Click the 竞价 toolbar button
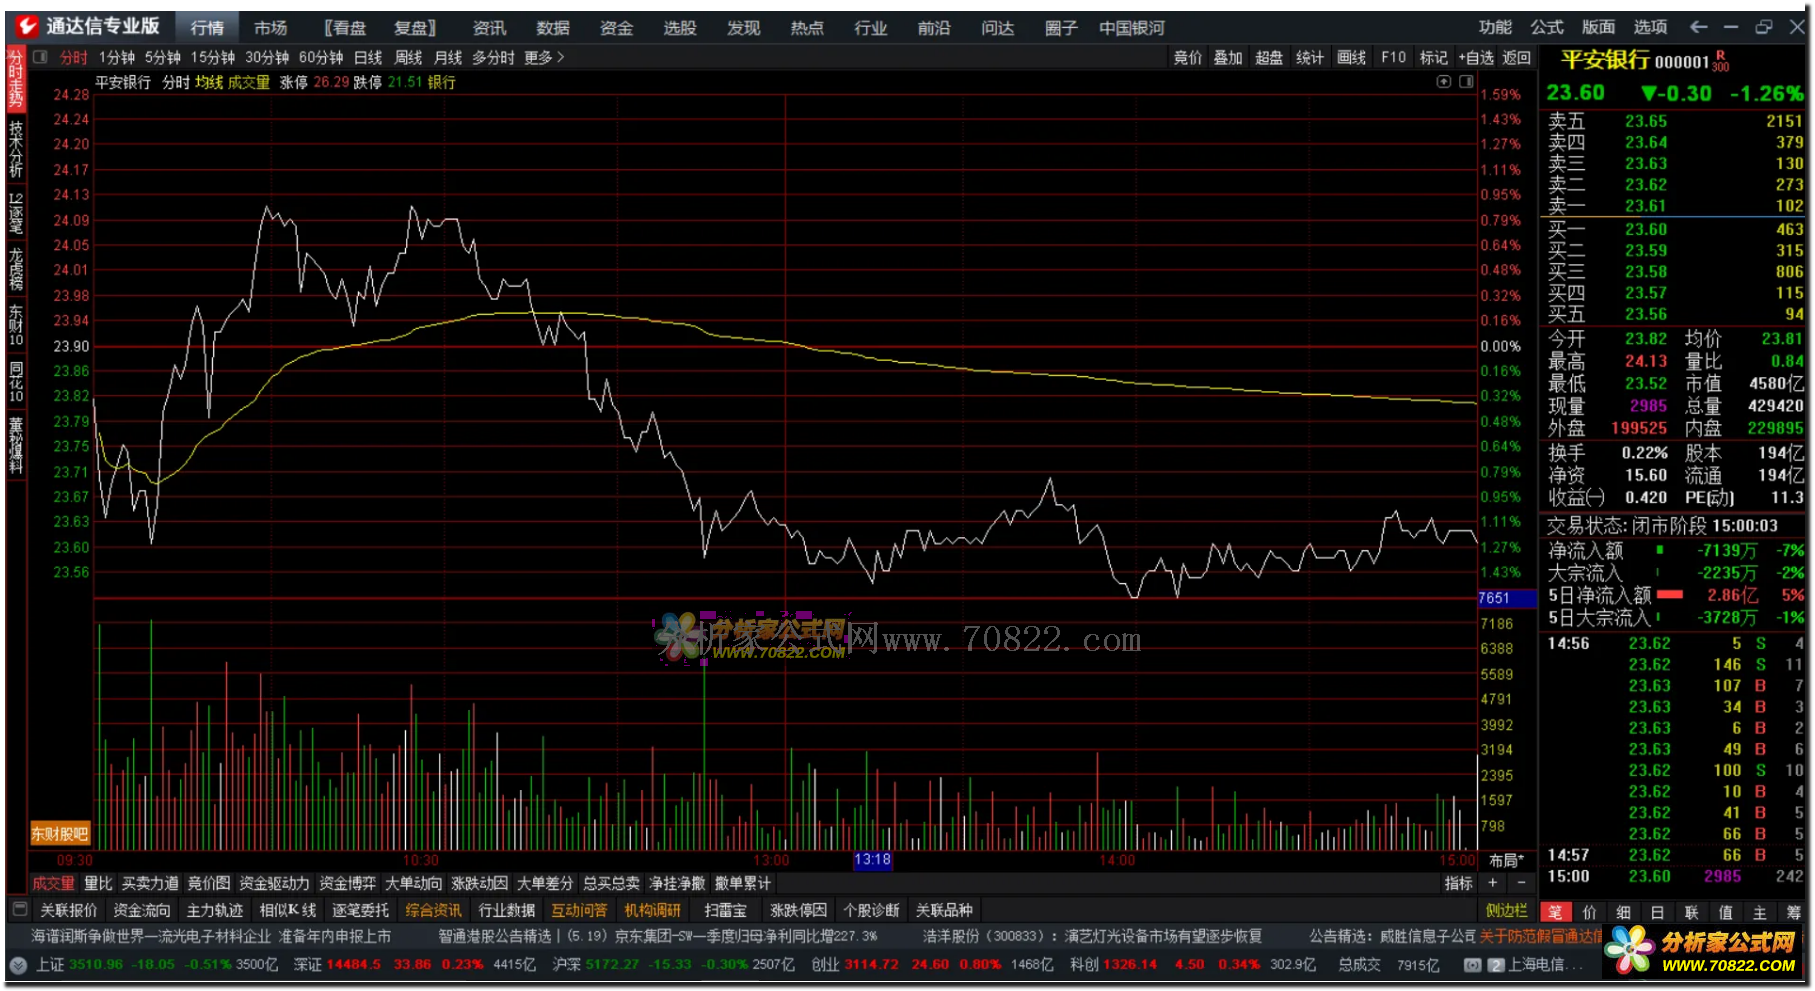Screen dimensions: 1815x991 click(x=1188, y=58)
